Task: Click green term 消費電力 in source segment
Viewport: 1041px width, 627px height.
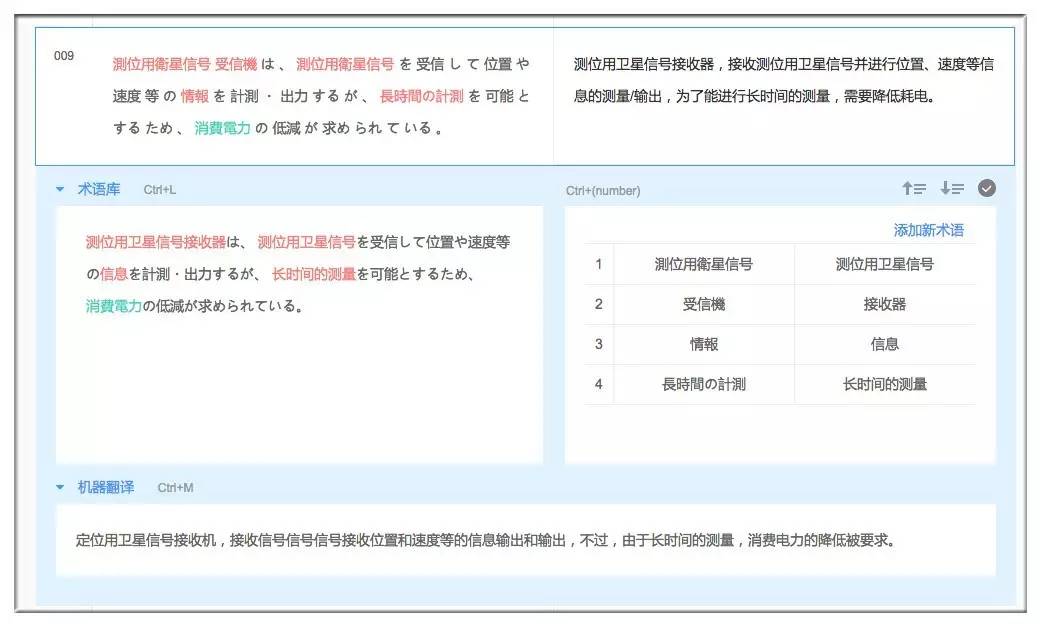Action: tap(222, 128)
